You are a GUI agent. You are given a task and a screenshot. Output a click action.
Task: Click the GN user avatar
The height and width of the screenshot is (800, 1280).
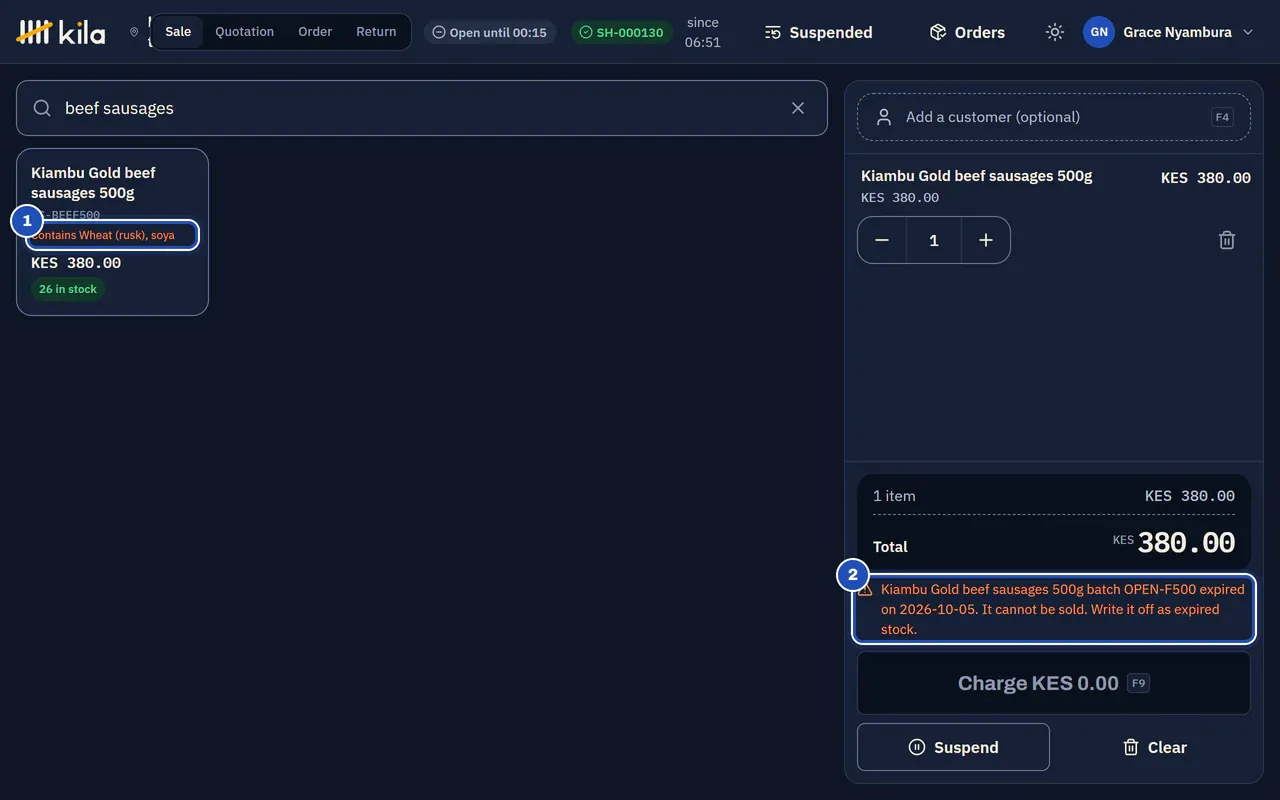(1099, 32)
